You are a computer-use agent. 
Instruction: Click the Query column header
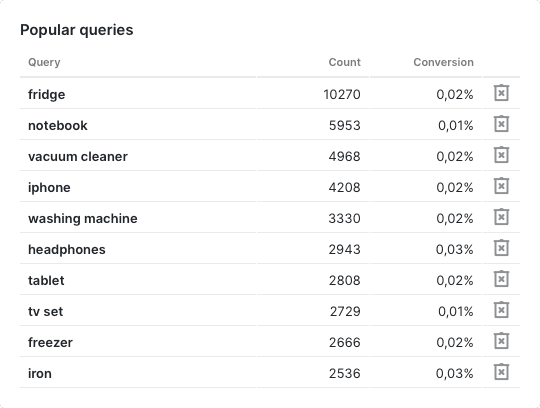(x=44, y=62)
